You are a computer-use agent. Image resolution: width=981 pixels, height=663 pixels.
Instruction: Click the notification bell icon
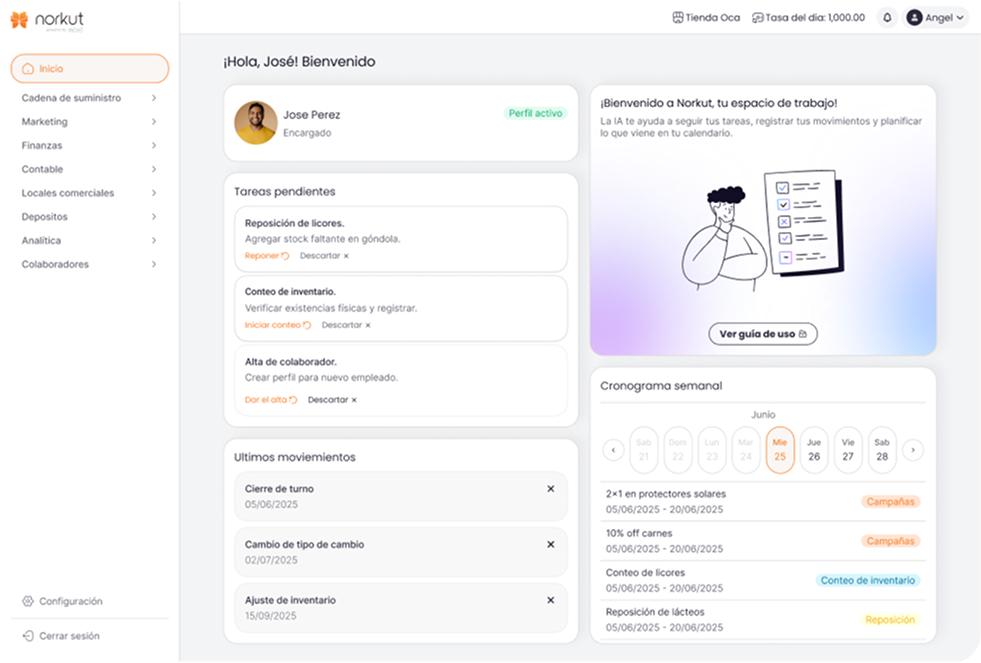point(886,18)
